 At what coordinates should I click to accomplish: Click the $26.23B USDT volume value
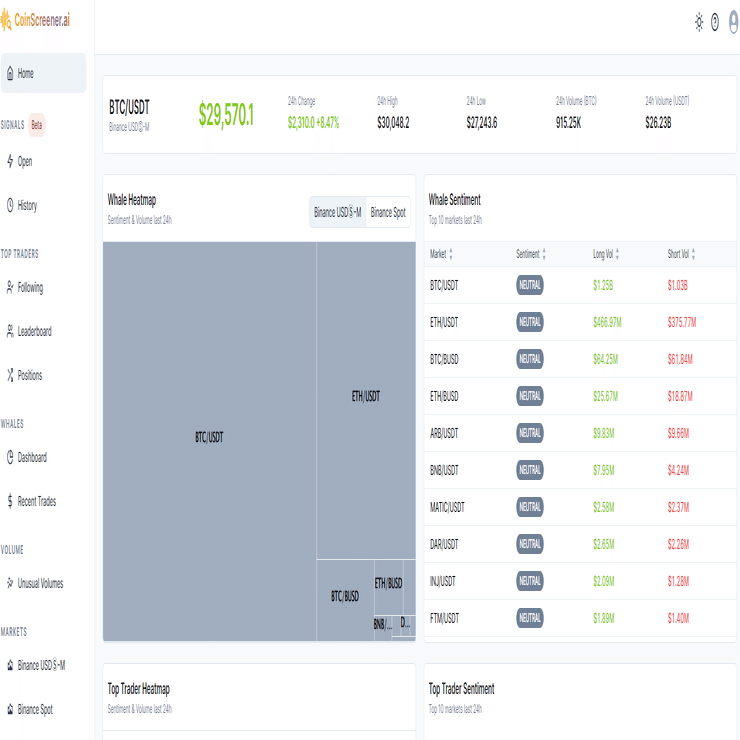pyautogui.click(x=658, y=123)
